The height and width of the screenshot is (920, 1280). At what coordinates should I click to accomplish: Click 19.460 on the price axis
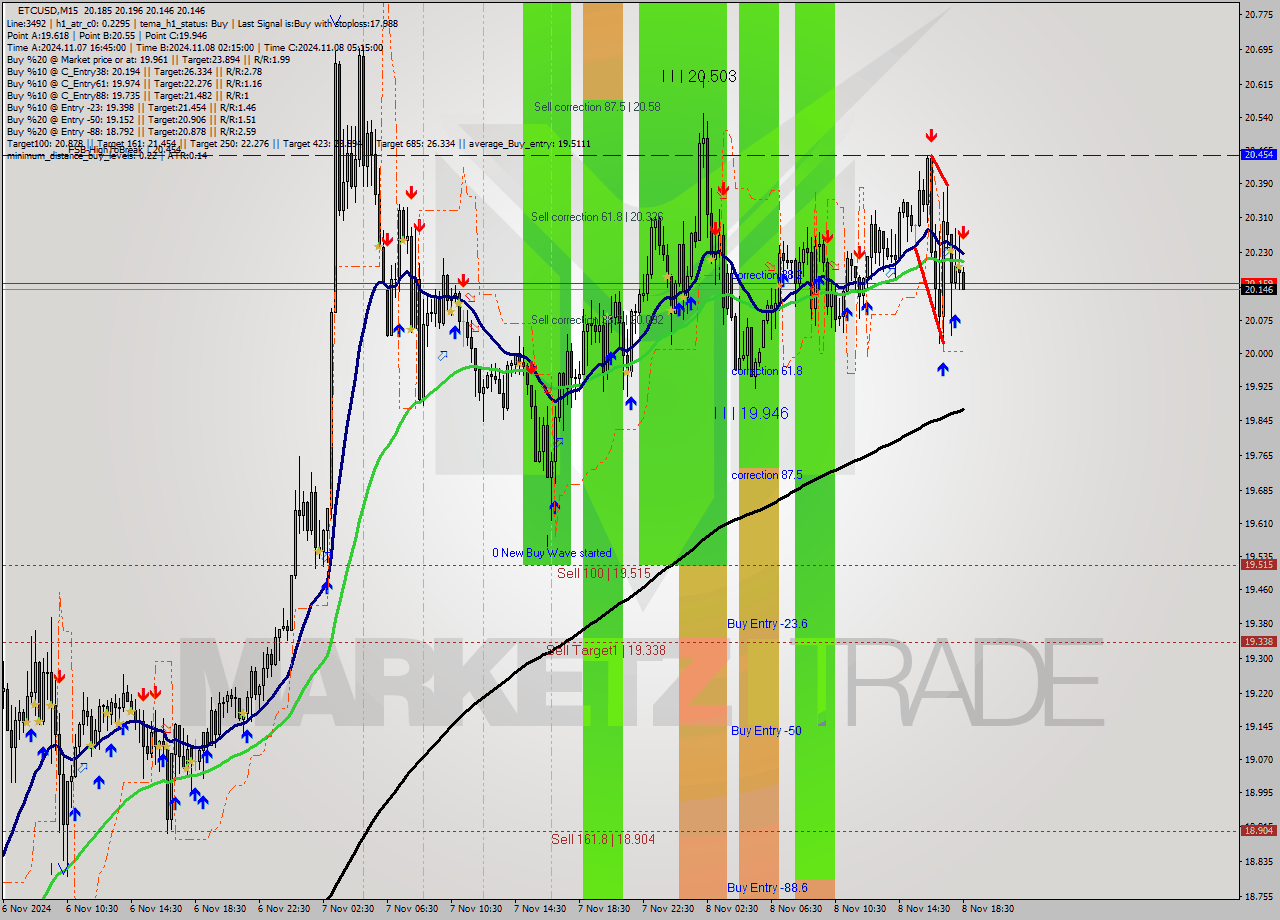click(x=1258, y=590)
